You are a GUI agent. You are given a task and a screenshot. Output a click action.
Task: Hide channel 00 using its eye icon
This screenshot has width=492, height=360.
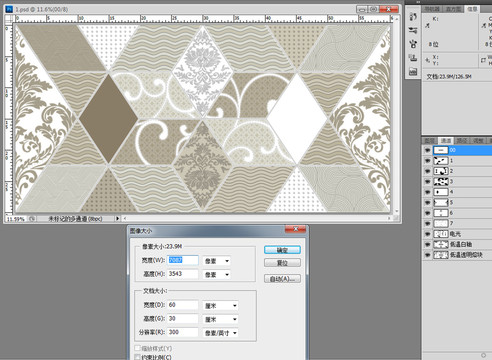(x=427, y=150)
